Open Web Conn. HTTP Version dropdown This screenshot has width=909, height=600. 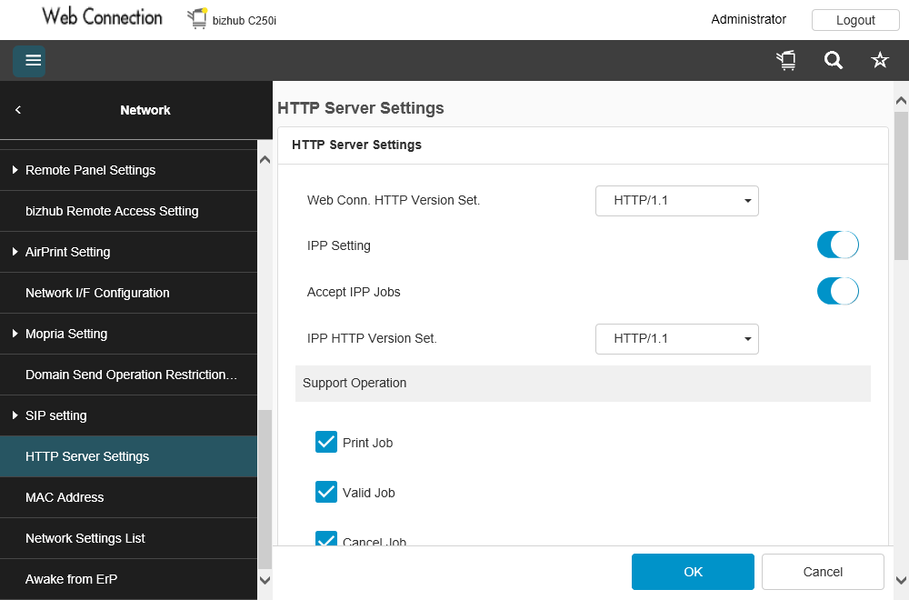677,200
